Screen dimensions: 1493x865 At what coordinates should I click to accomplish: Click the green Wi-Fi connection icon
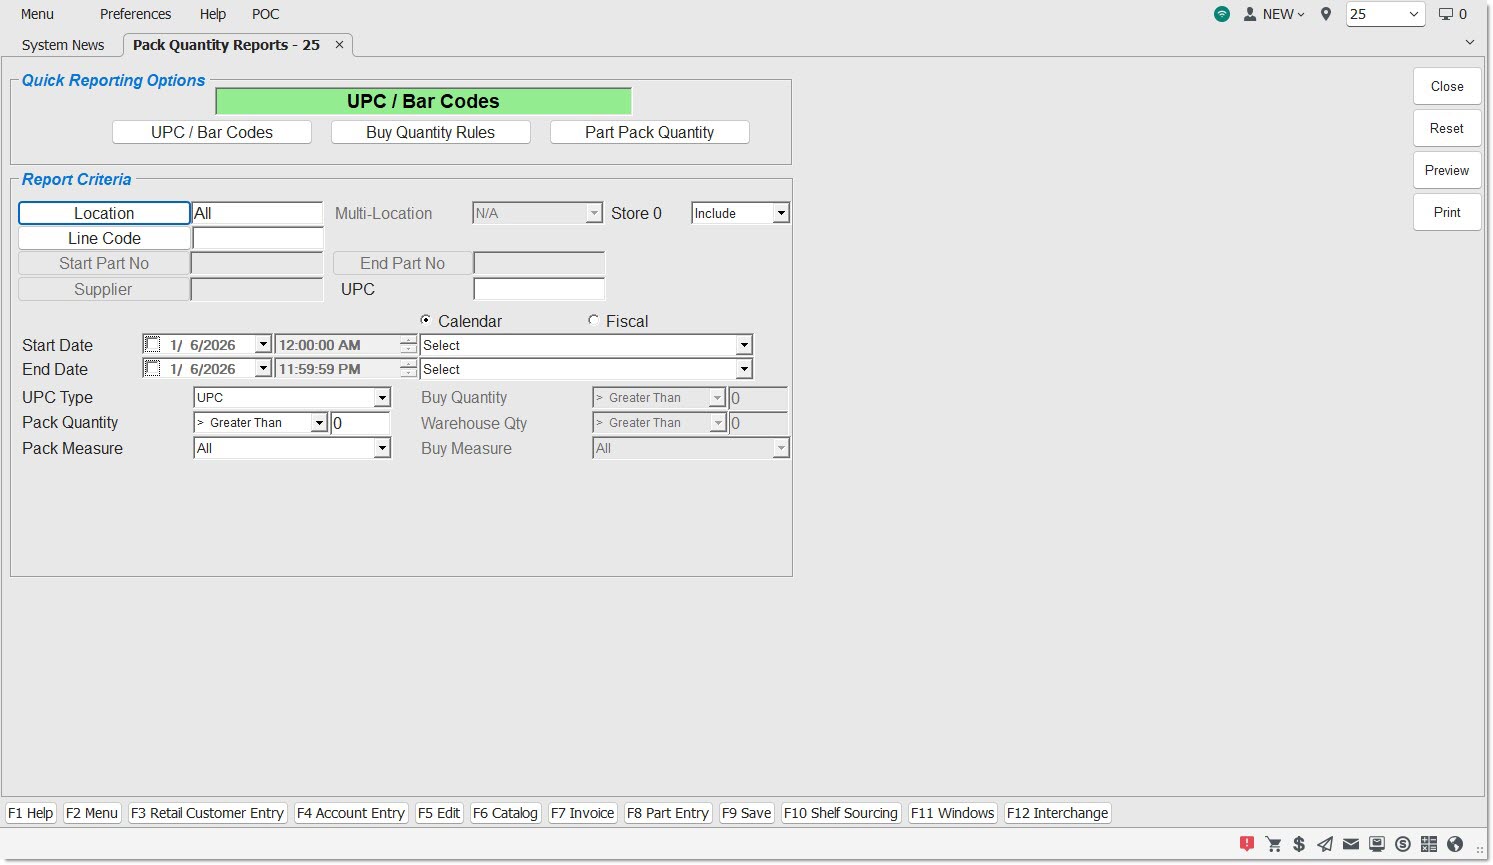tap(1222, 14)
